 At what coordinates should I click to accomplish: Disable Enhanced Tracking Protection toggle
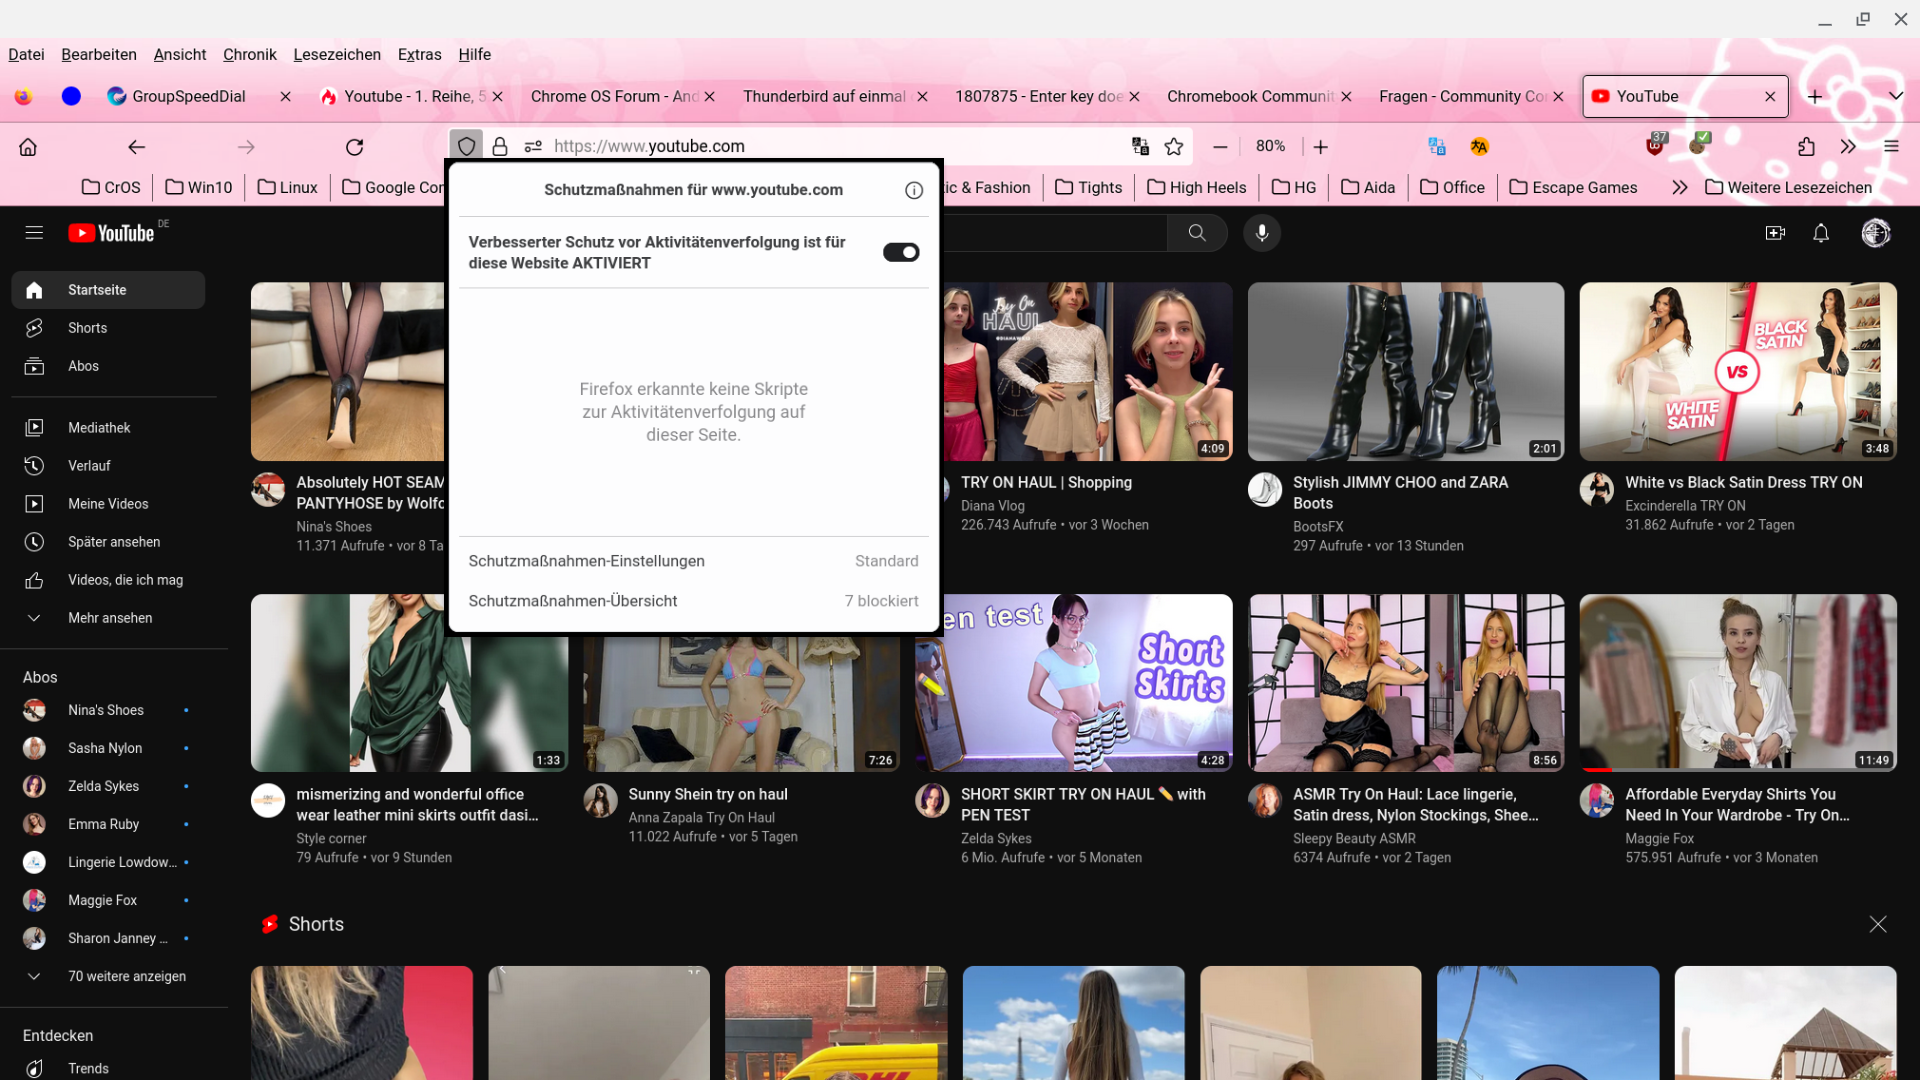pos(900,253)
